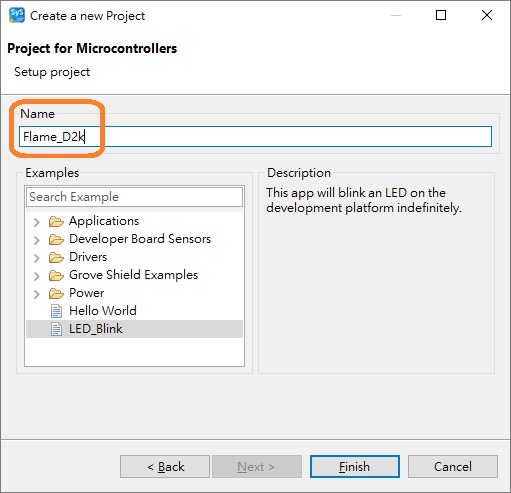Expand the Developer Board Sensors chevron
This screenshot has width=511, height=493.
[37, 240]
